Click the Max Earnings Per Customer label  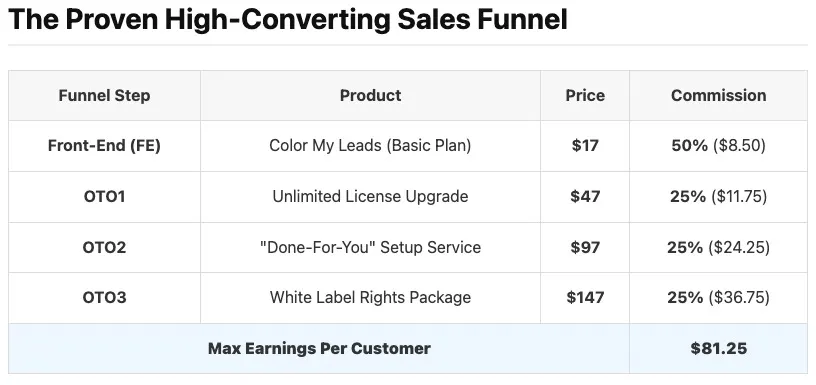319,348
